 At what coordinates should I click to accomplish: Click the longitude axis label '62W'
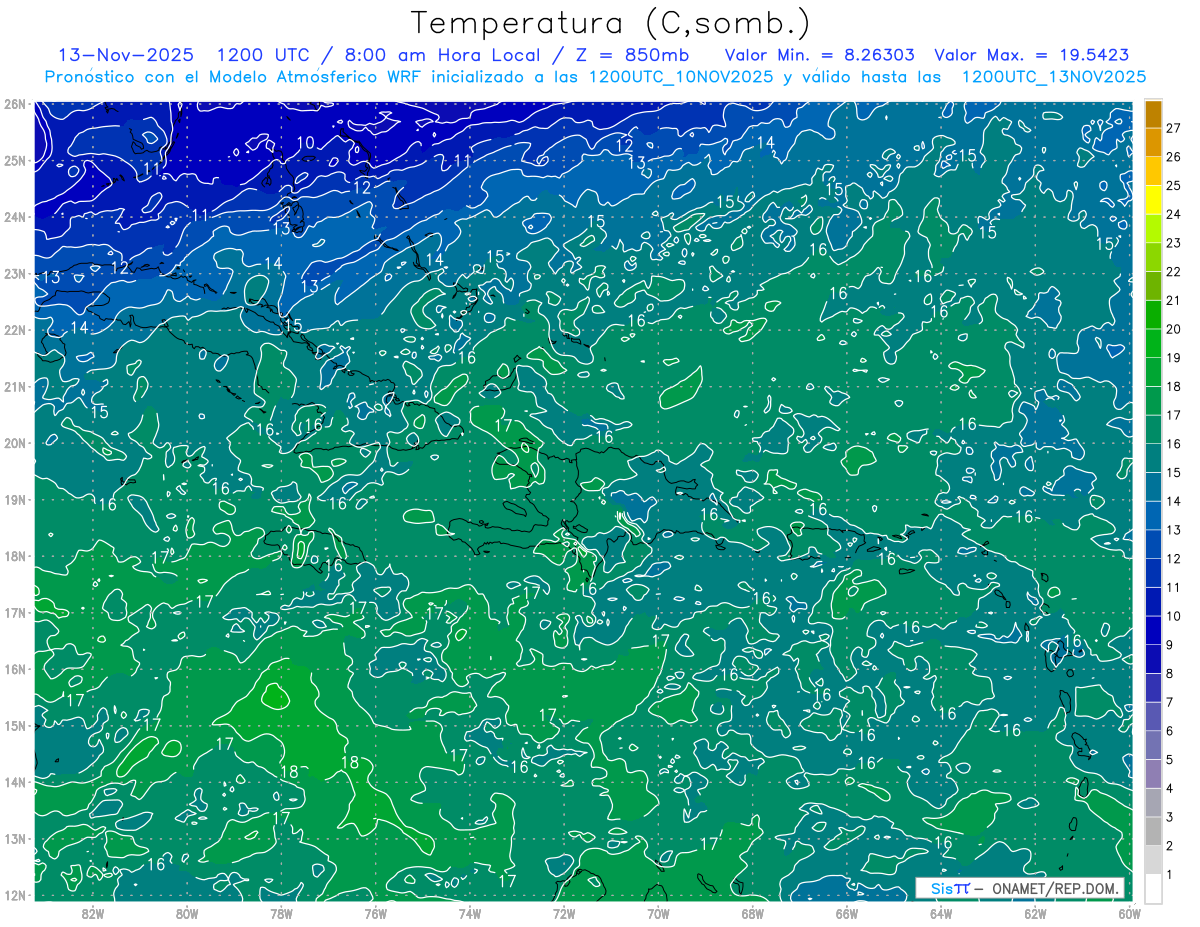pyautogui.click(x=1034, y=913)
